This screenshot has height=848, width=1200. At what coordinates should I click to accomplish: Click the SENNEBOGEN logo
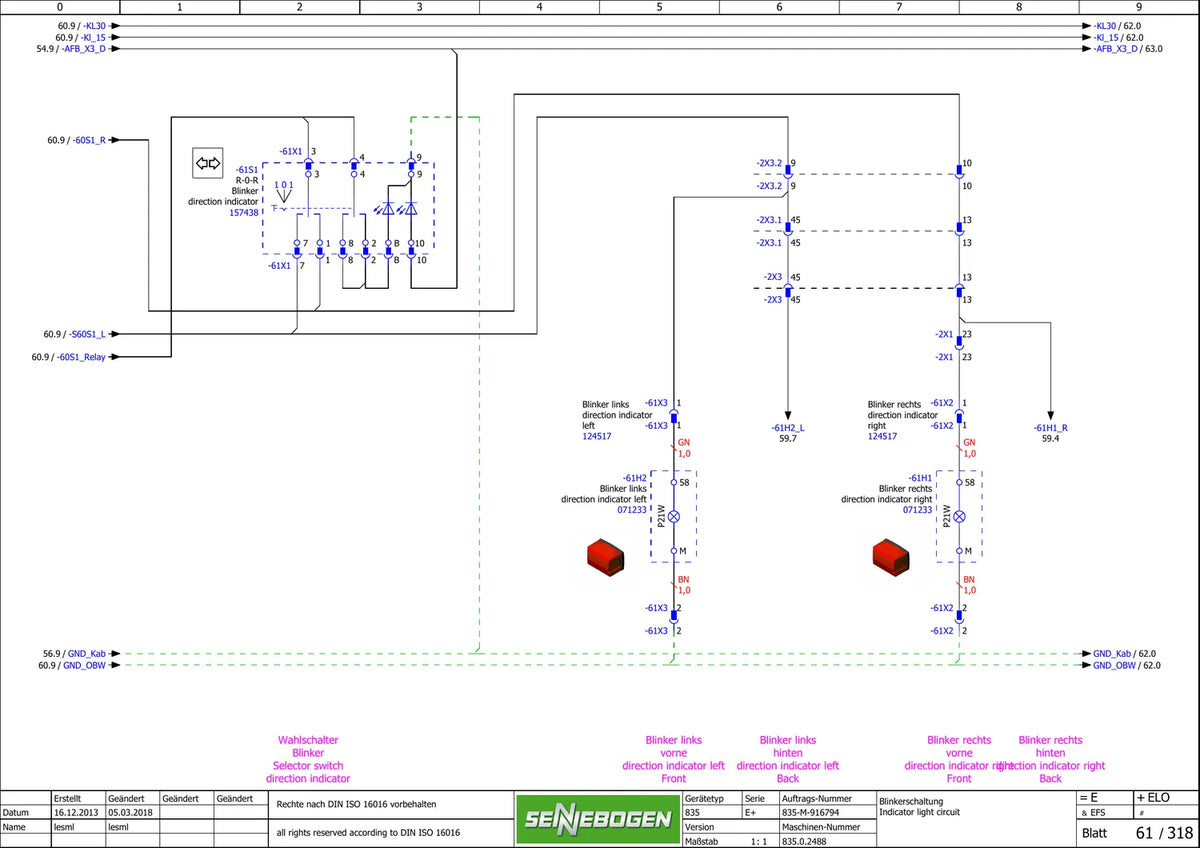pos(598,819)
